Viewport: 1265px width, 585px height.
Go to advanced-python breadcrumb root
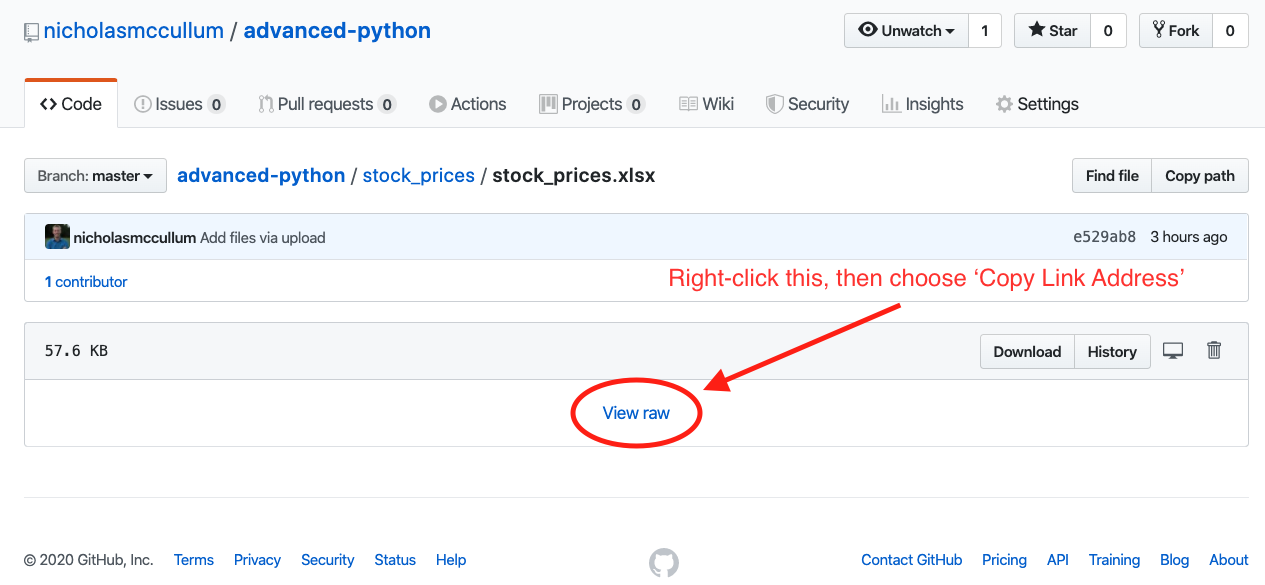tap(261, 176)
